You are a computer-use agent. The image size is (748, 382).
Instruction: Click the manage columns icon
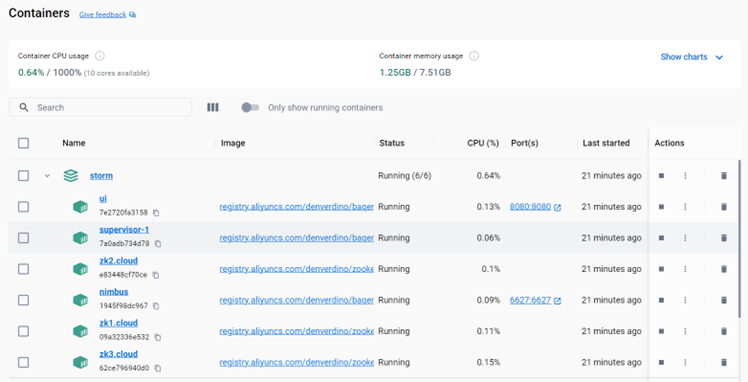[x=213, y=107]
